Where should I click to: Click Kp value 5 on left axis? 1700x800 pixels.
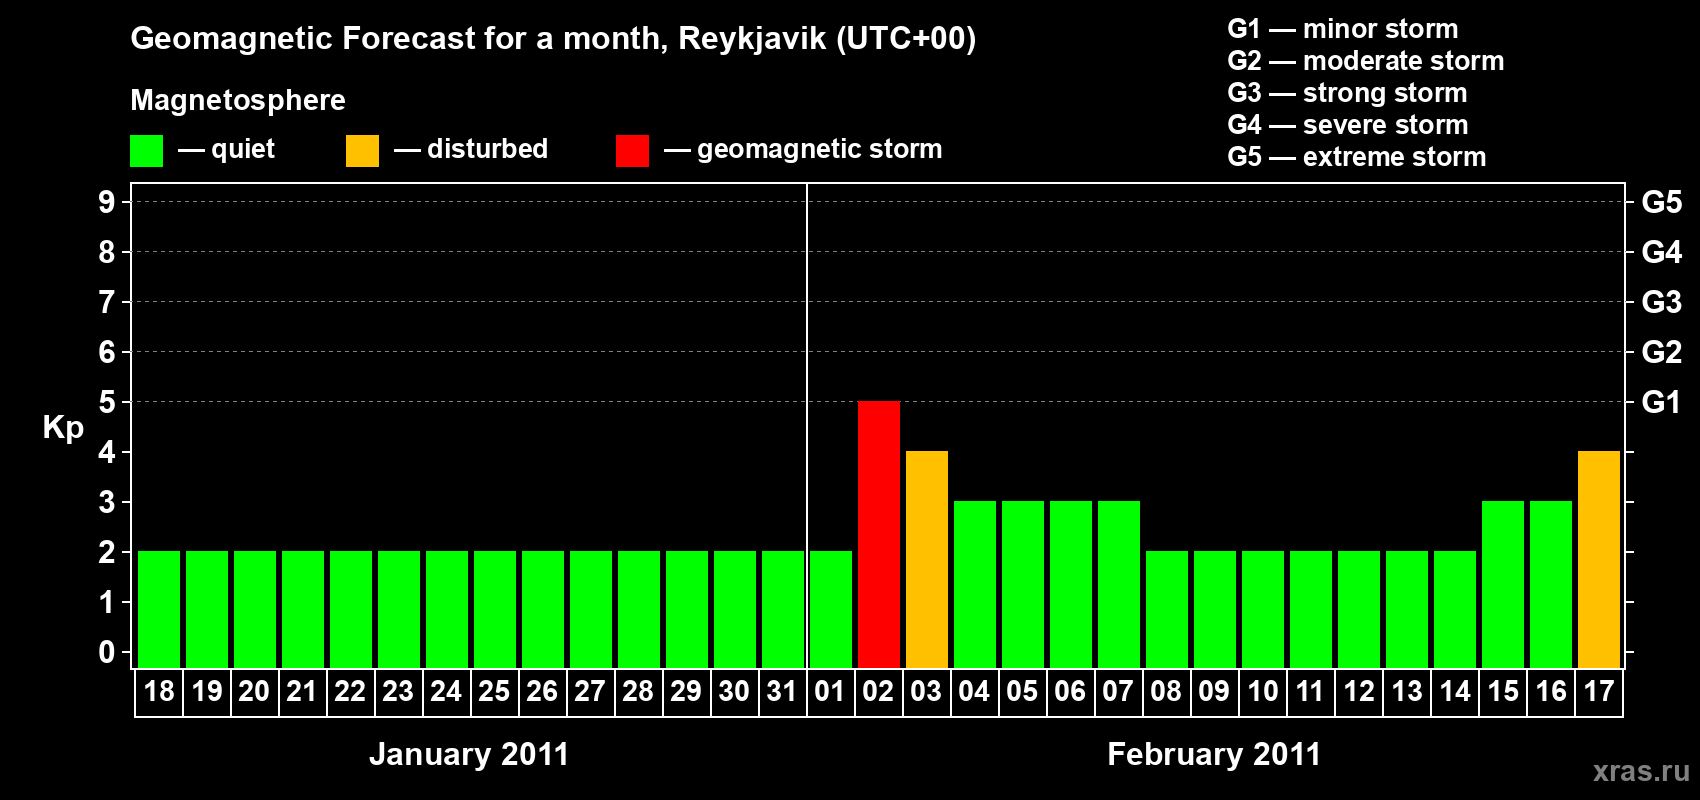click(107, 402)
